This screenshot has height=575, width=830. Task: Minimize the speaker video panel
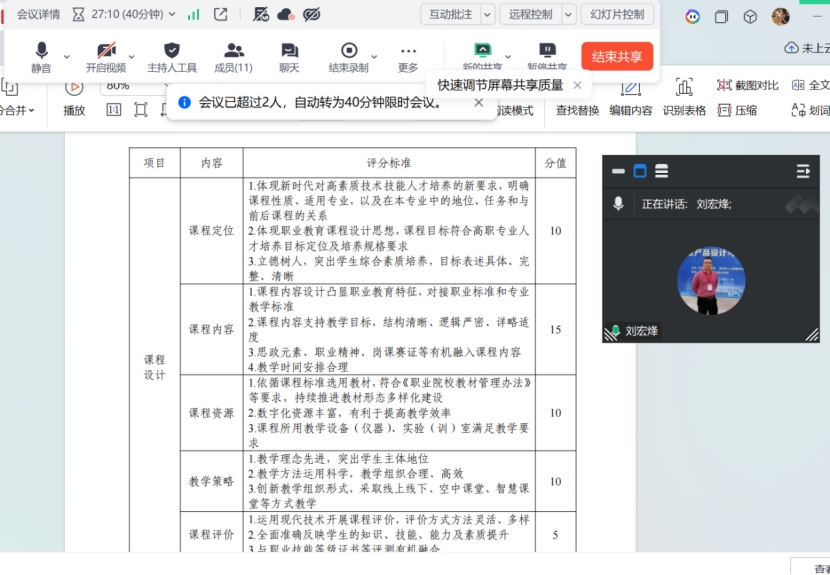[x=618, y=171]
